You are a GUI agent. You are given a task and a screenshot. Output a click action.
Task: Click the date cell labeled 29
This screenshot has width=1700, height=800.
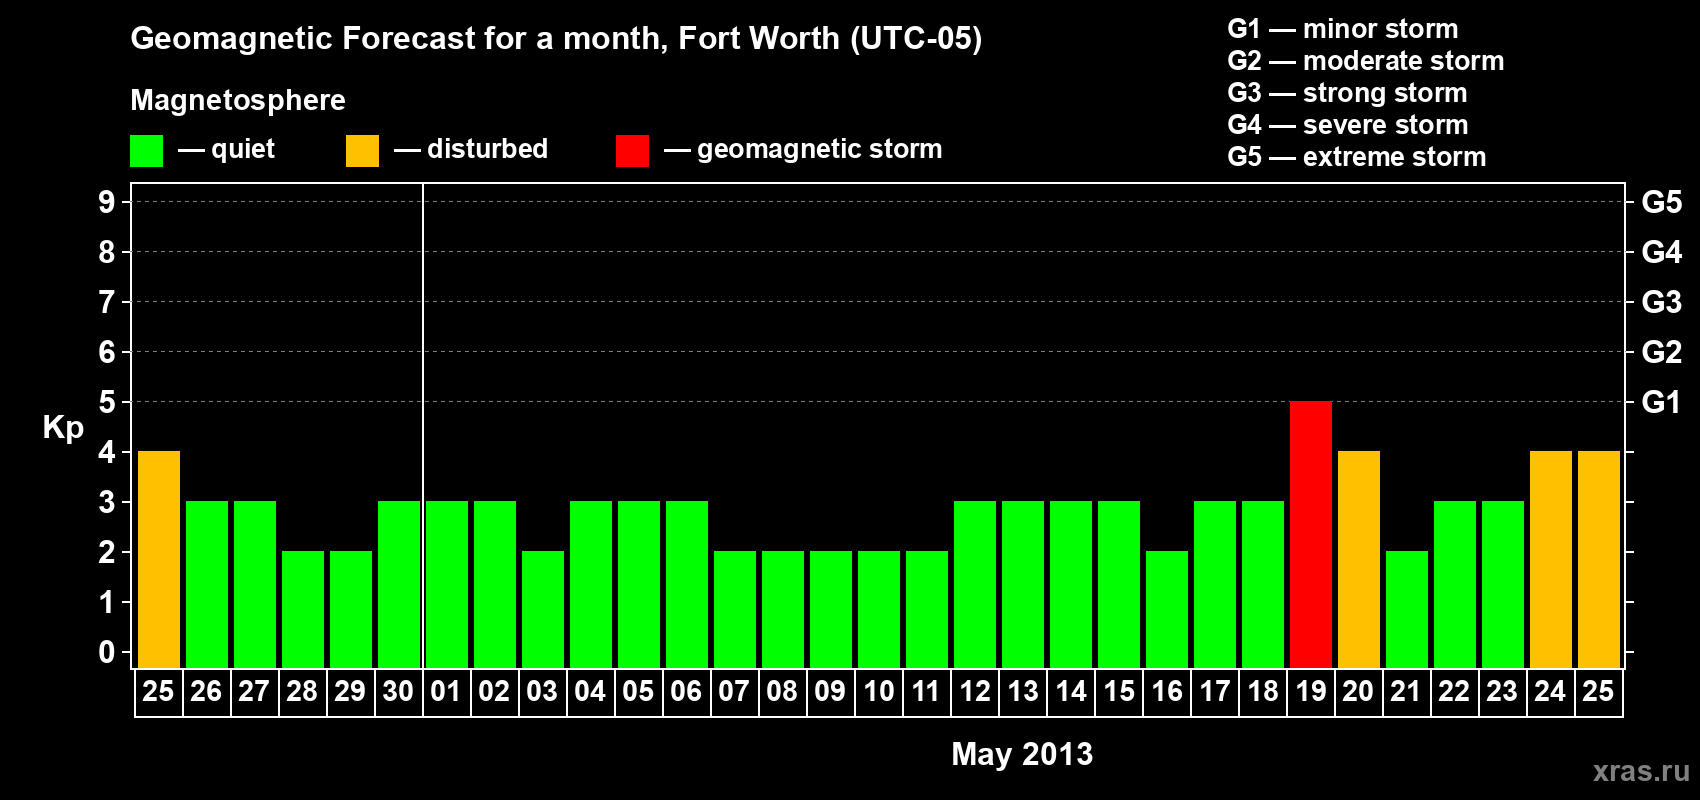point(351,692)
